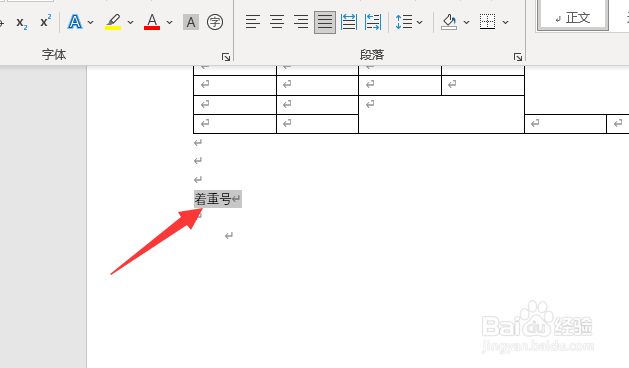
Task: Apply superscript formatting
Action: (x=46, y=22)
